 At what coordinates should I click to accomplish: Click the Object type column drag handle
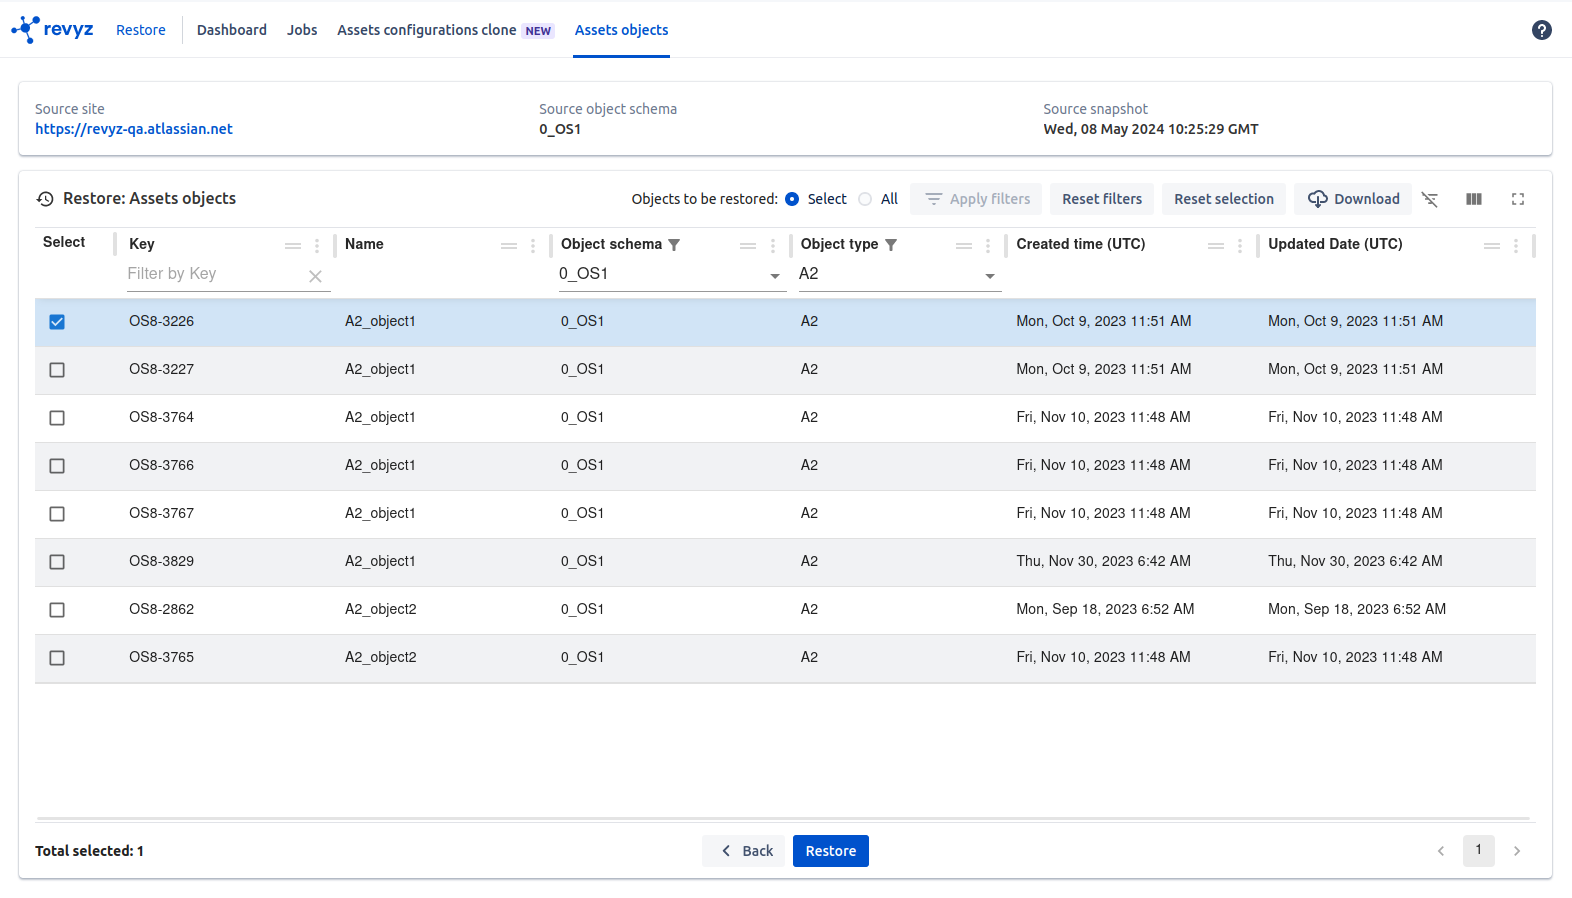[x=964, y=246]
